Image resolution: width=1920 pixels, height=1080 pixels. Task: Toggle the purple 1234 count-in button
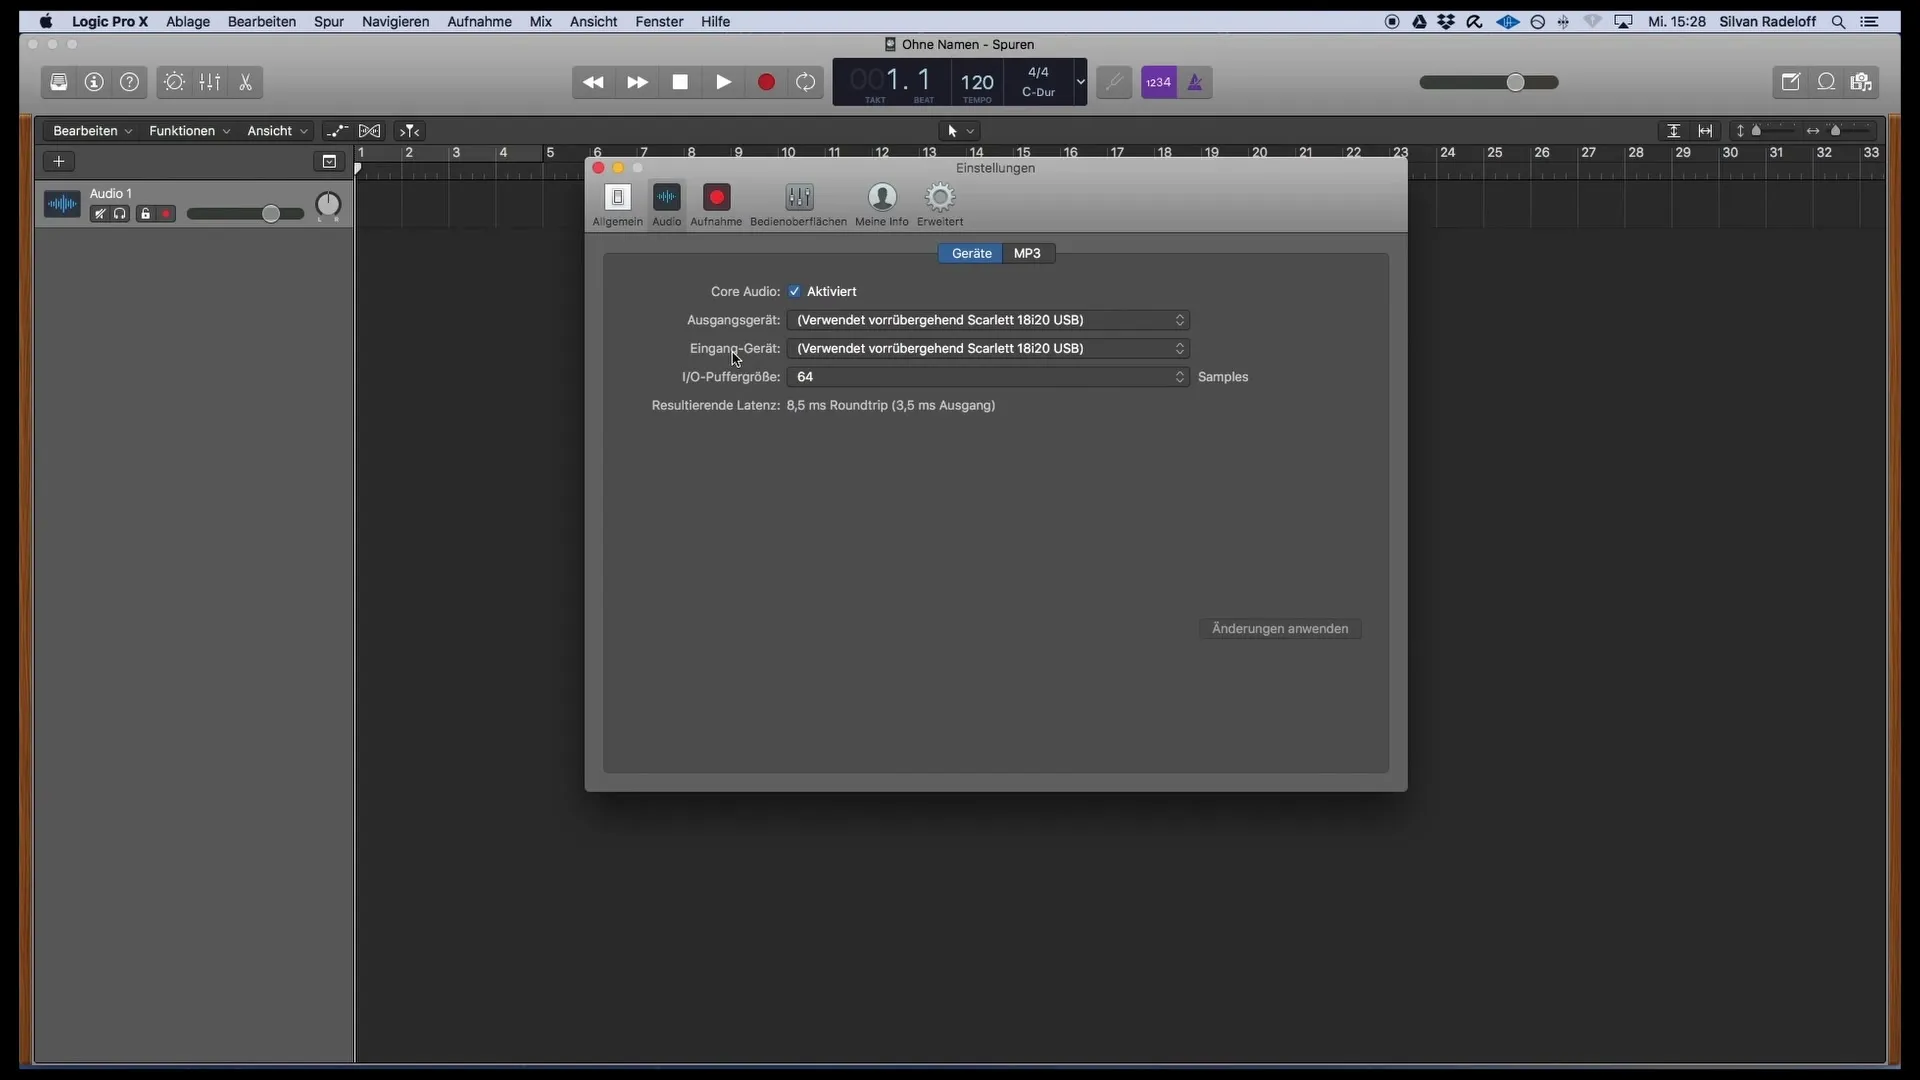[x=1159, y=82]
